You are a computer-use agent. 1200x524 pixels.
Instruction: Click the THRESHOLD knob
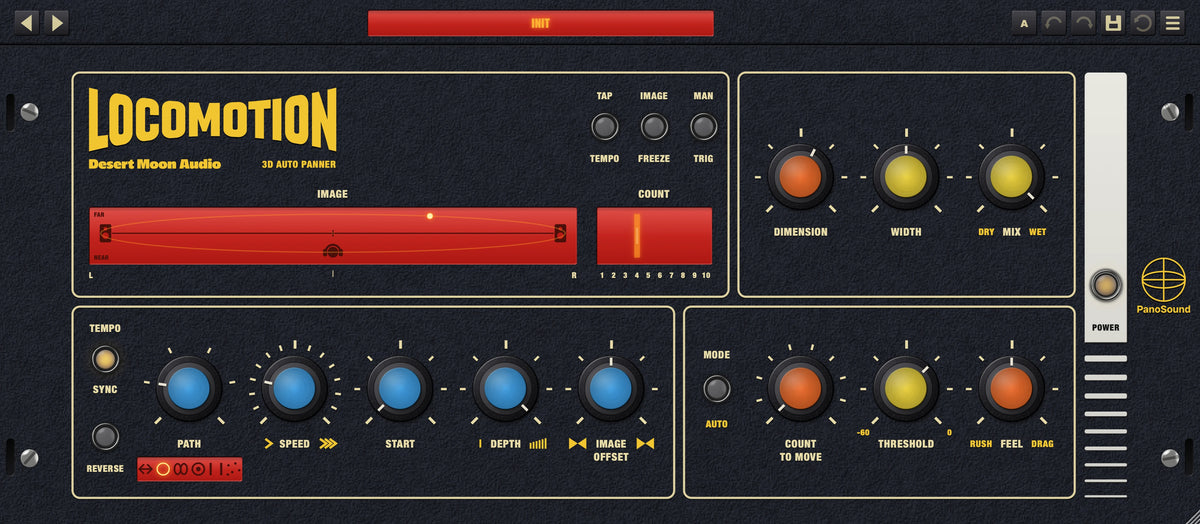click(906, 388)
